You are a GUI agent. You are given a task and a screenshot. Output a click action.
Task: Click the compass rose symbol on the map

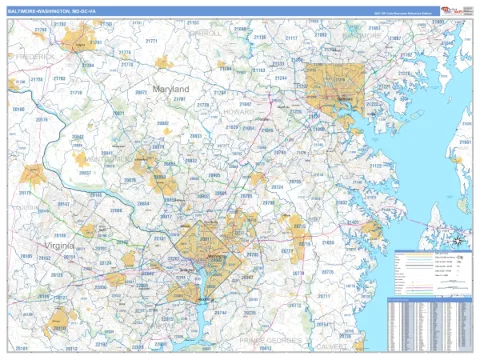[458, 241]
